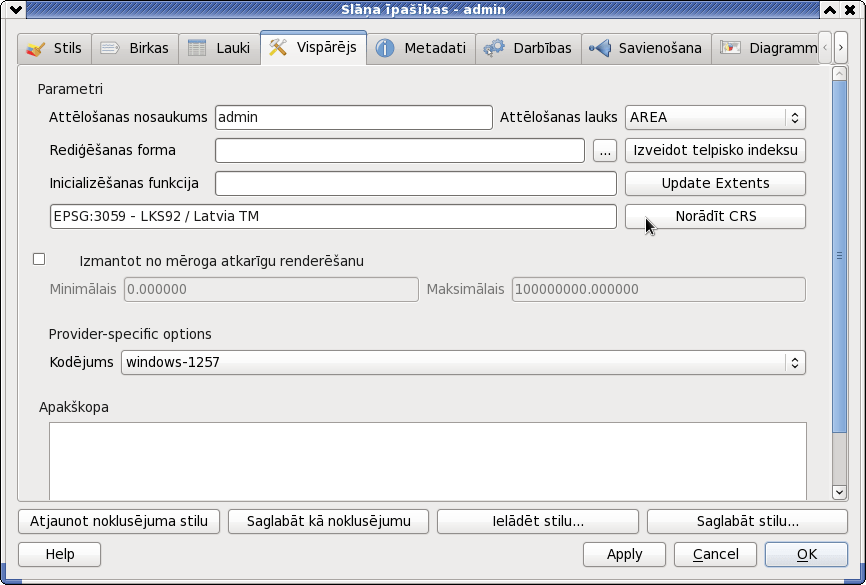Screen dimensions: 866x585
Task: Click the Diagramm tab chart icon
Action: point(730,48)
